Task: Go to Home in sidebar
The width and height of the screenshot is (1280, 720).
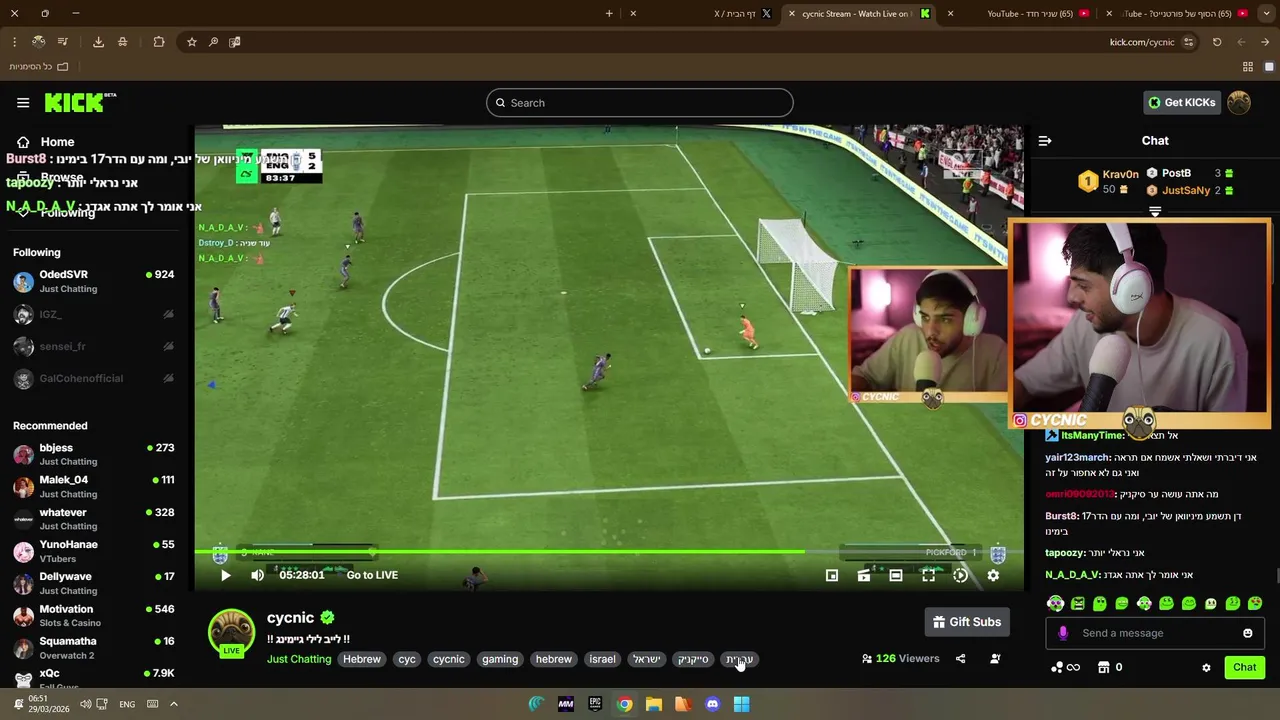Action: pyautogui.click(x=46, y=142)
